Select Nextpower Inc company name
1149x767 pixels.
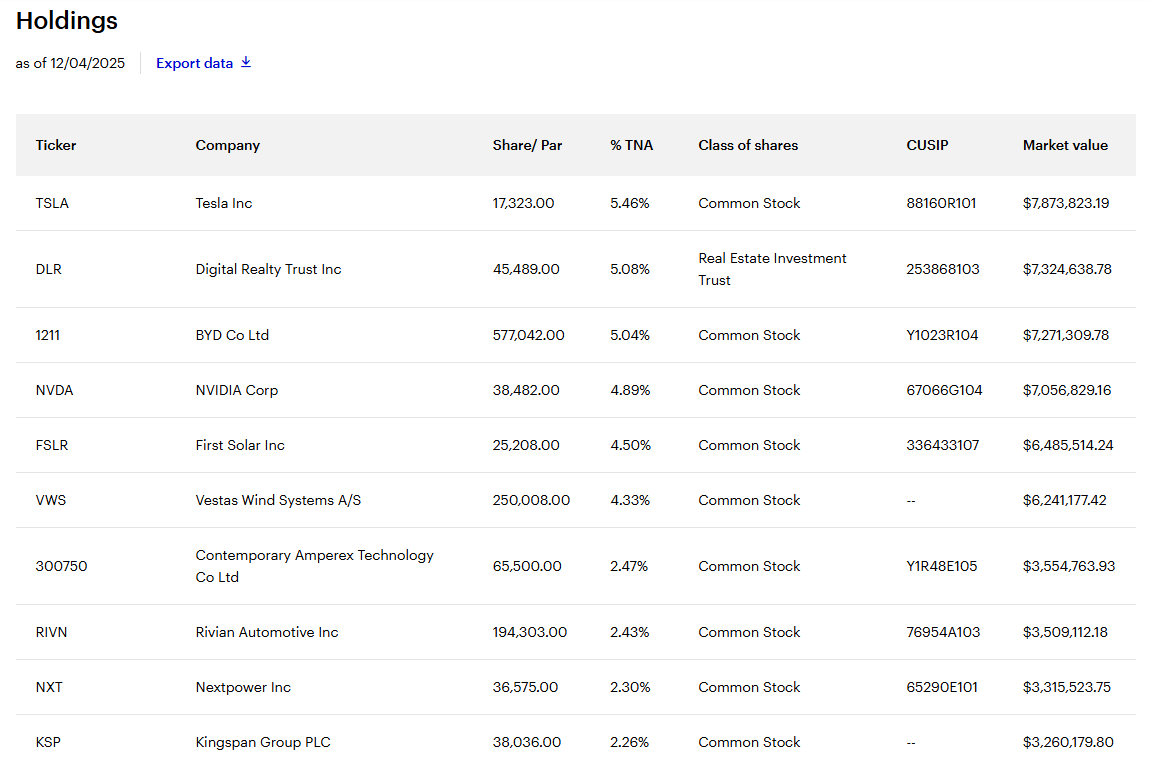pos(243,687)
